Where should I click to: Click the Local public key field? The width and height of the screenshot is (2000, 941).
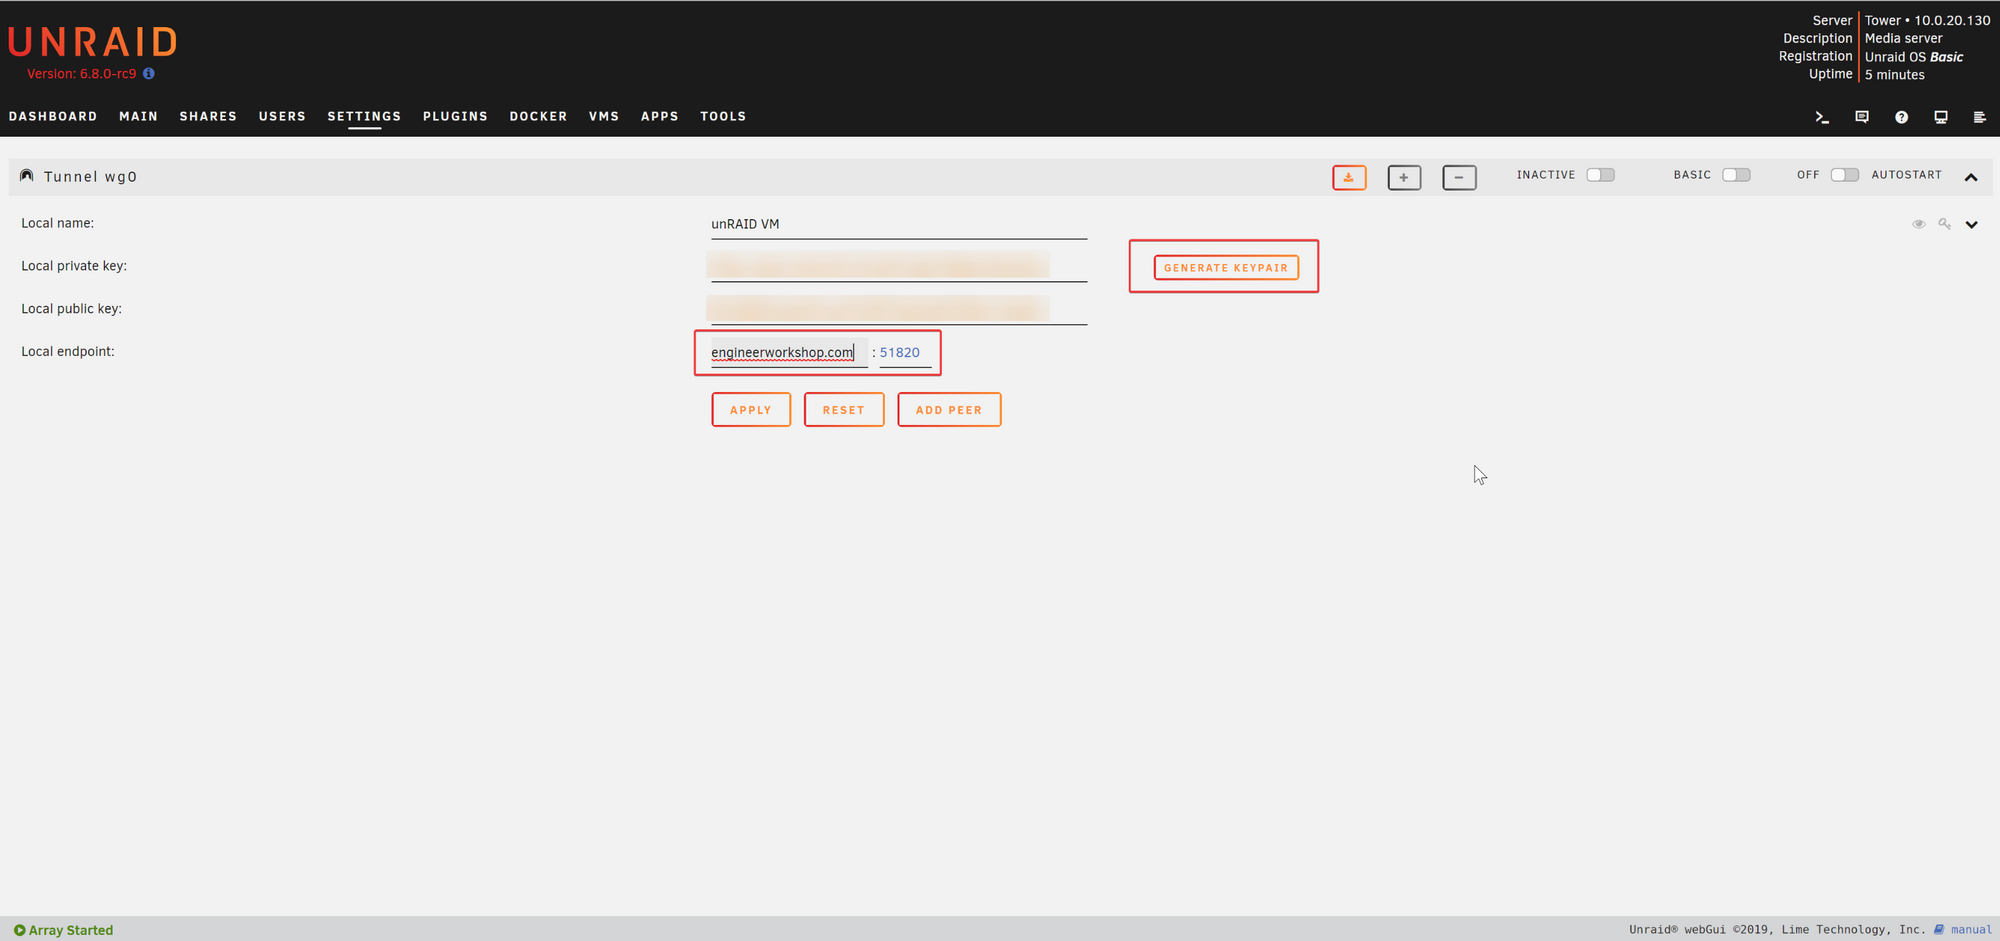(x=899, y=309)
